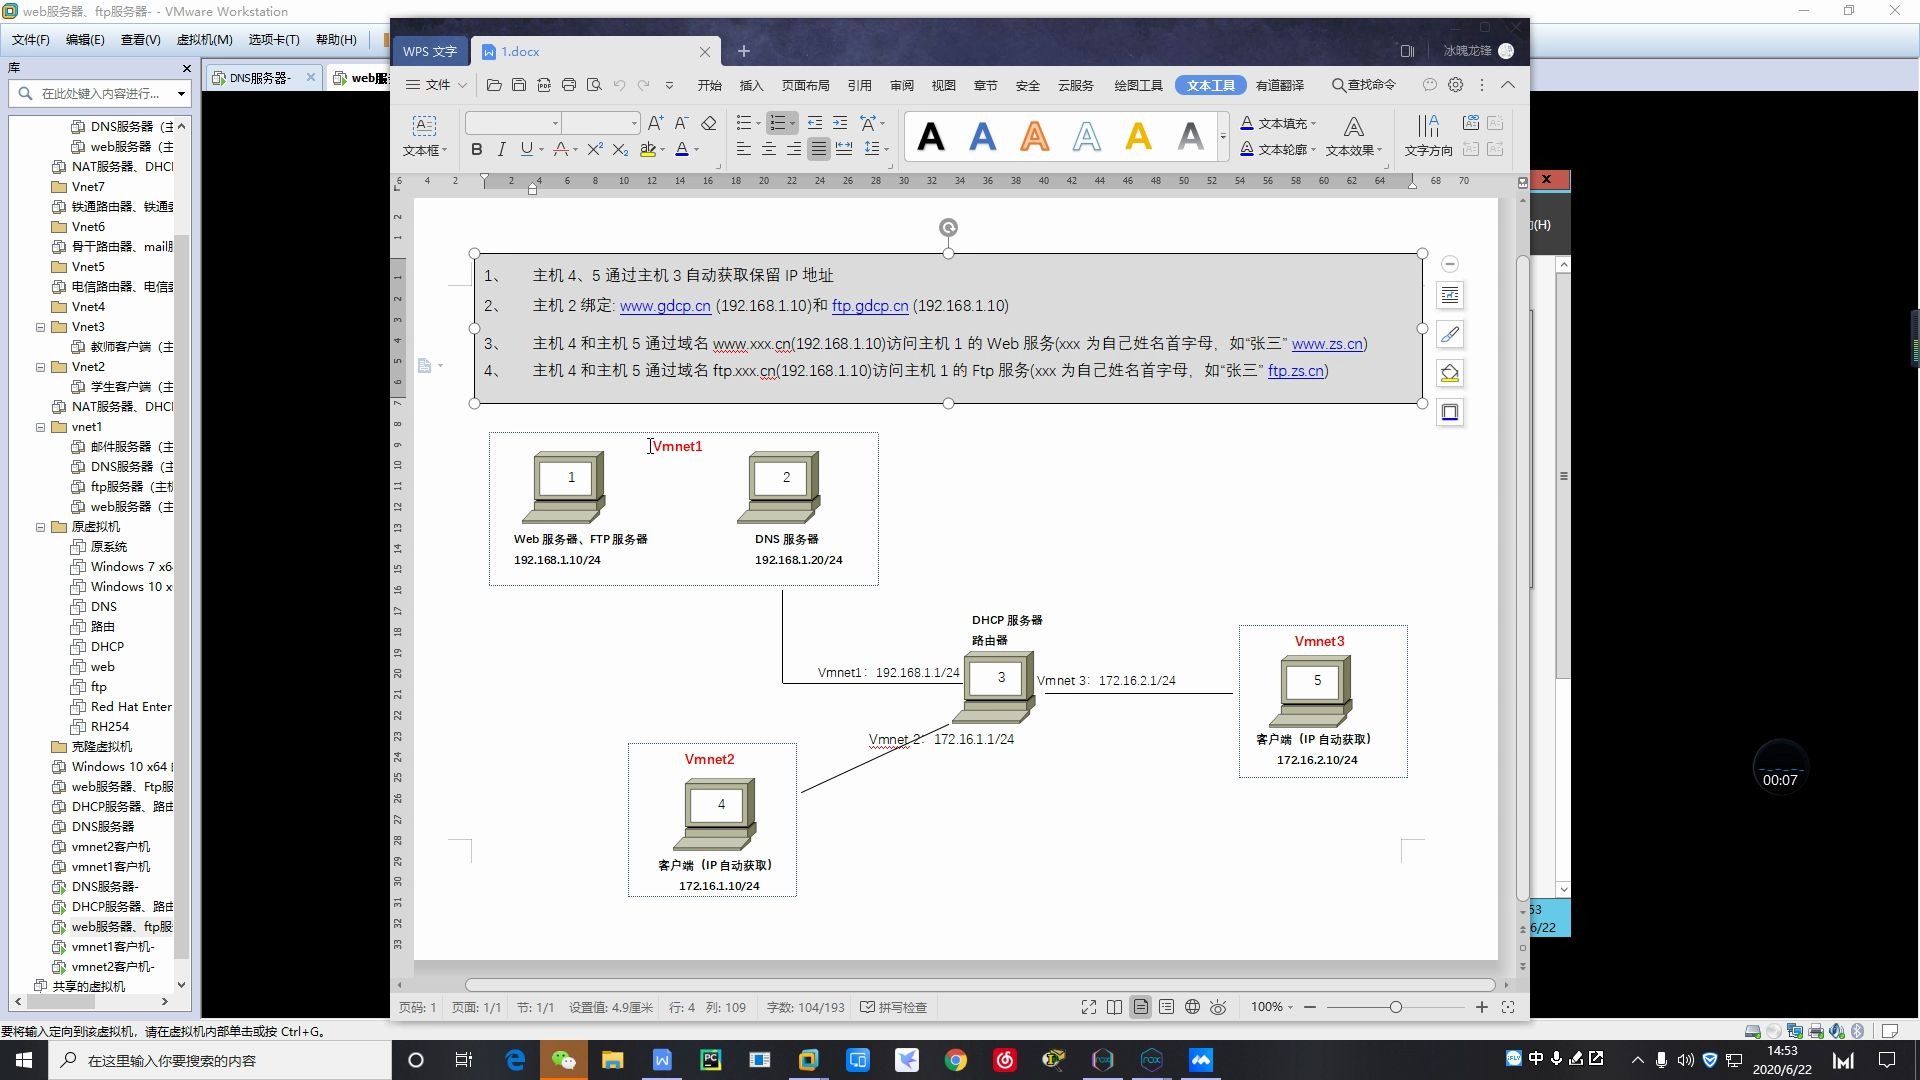Insert text box (文本框) icon

point(424,135)
